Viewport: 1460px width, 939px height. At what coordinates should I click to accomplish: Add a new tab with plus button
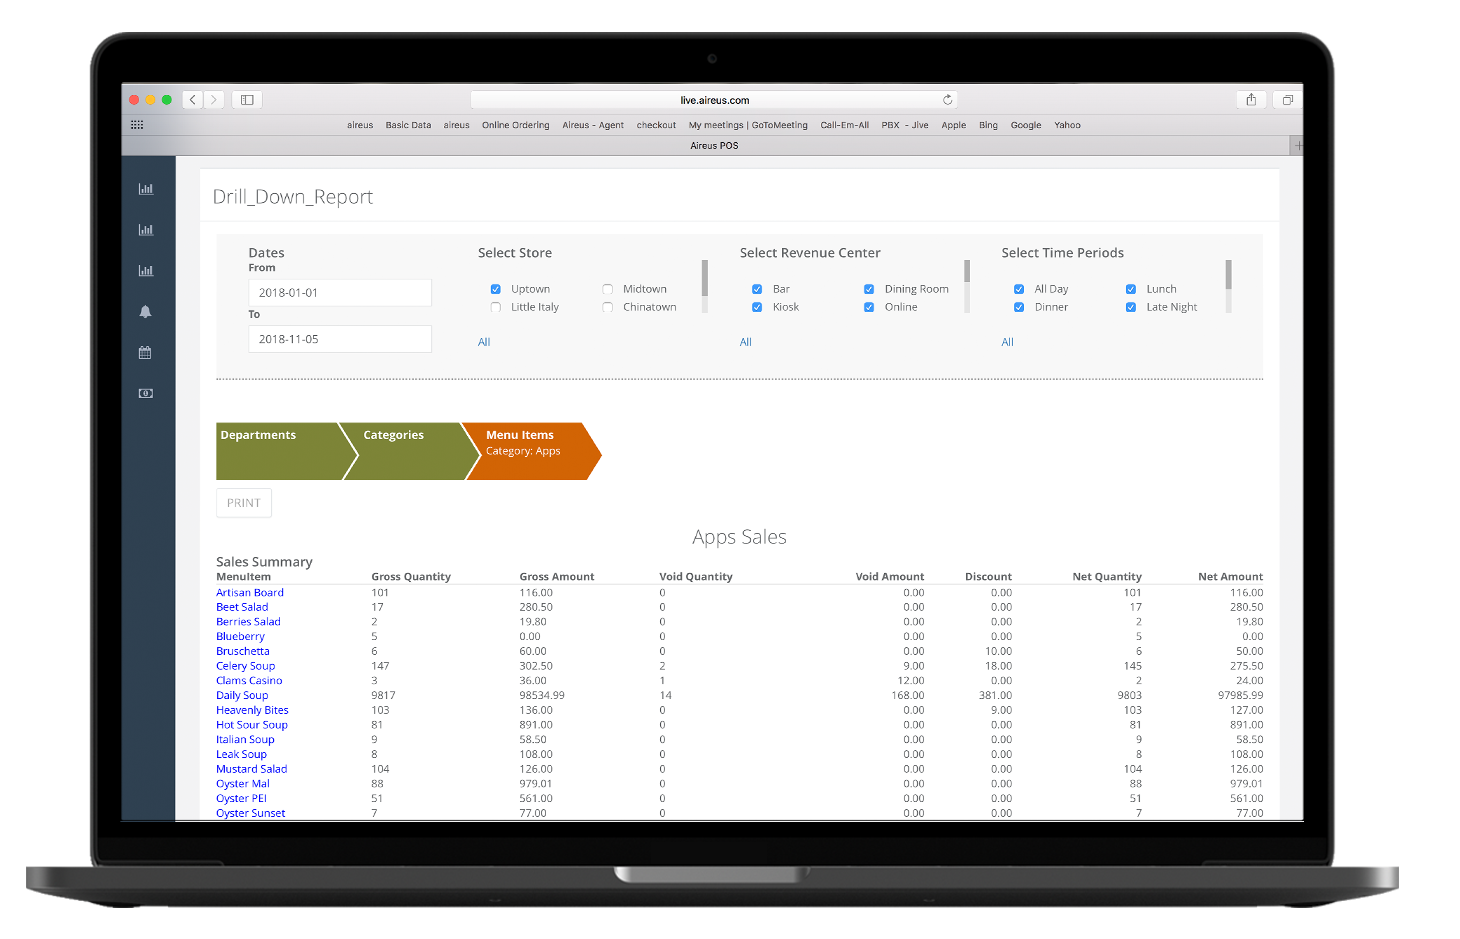click(1298, 146)
